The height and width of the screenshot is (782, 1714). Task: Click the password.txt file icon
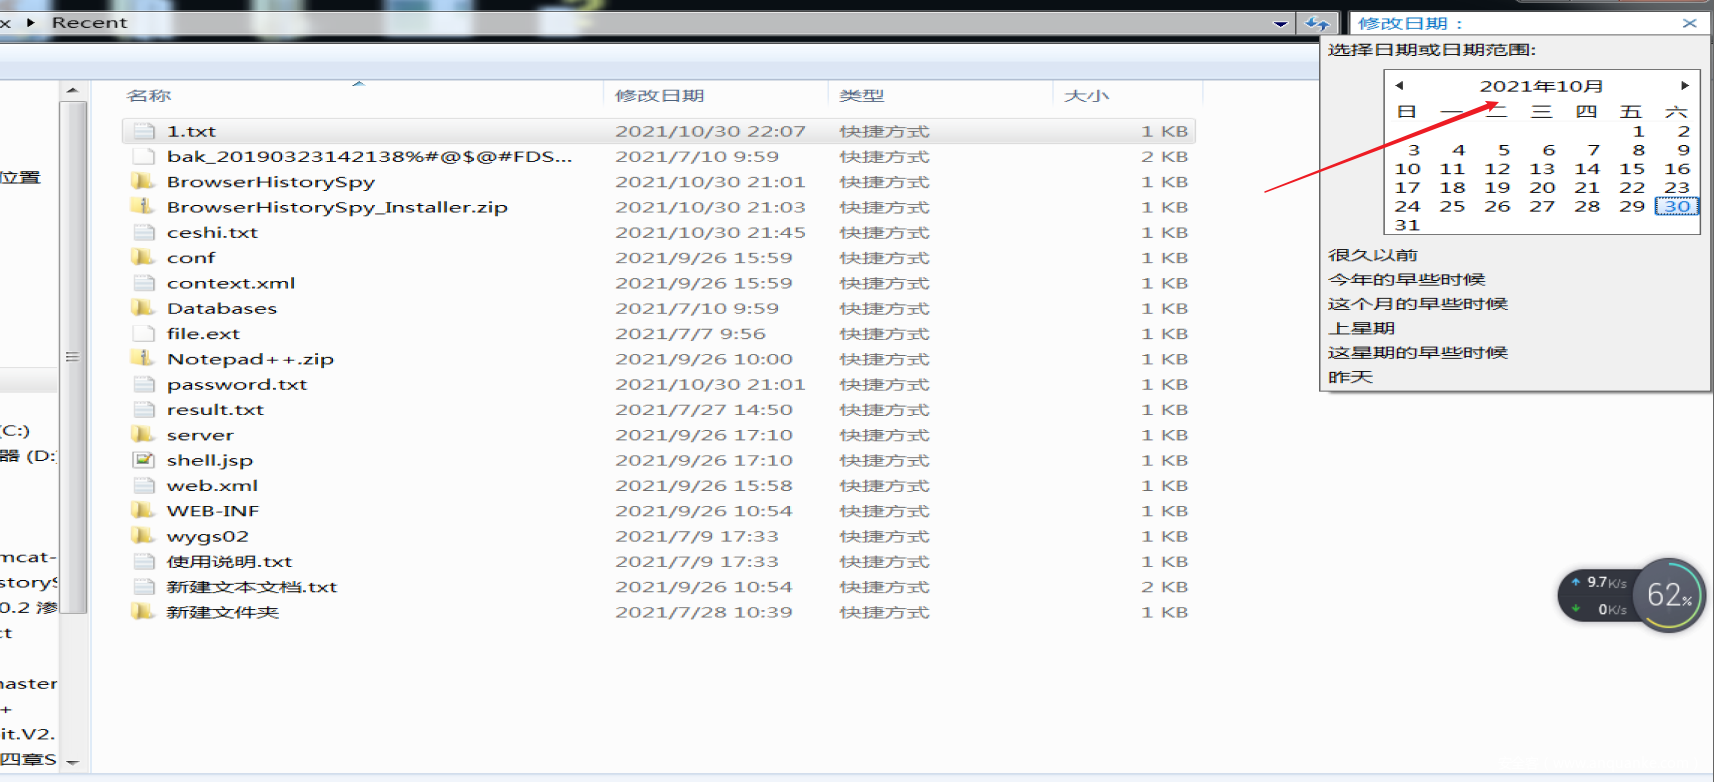144,384
